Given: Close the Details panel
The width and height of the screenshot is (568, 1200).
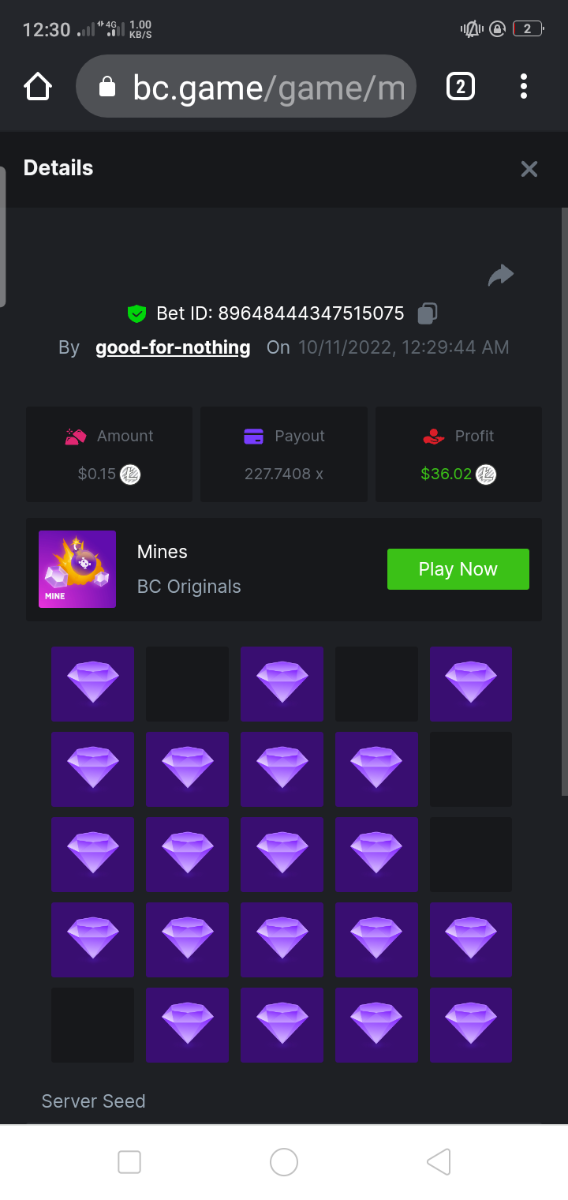Looking at the screenshot, I should pos(529,169).
